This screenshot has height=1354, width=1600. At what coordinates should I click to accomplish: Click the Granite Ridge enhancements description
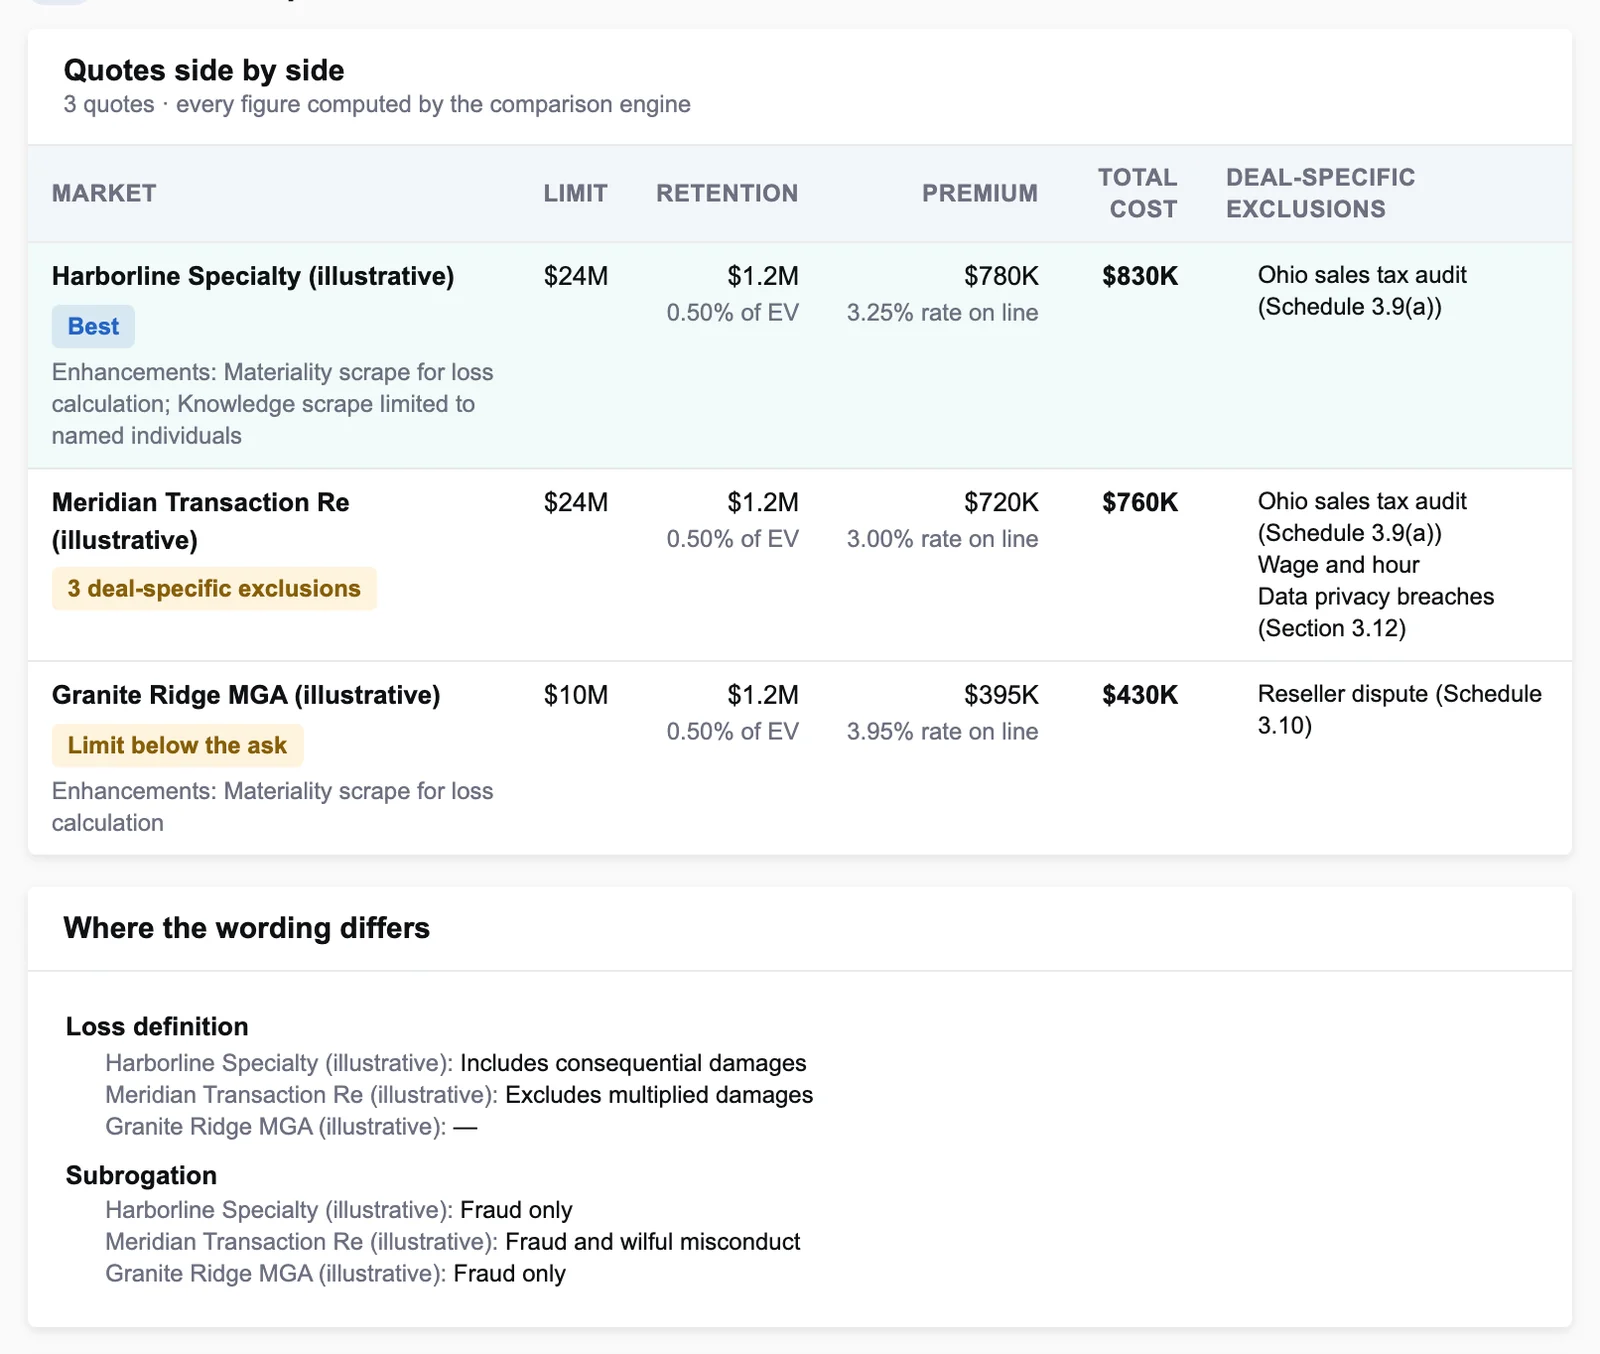pyautogui.click(x=273, y=807)
